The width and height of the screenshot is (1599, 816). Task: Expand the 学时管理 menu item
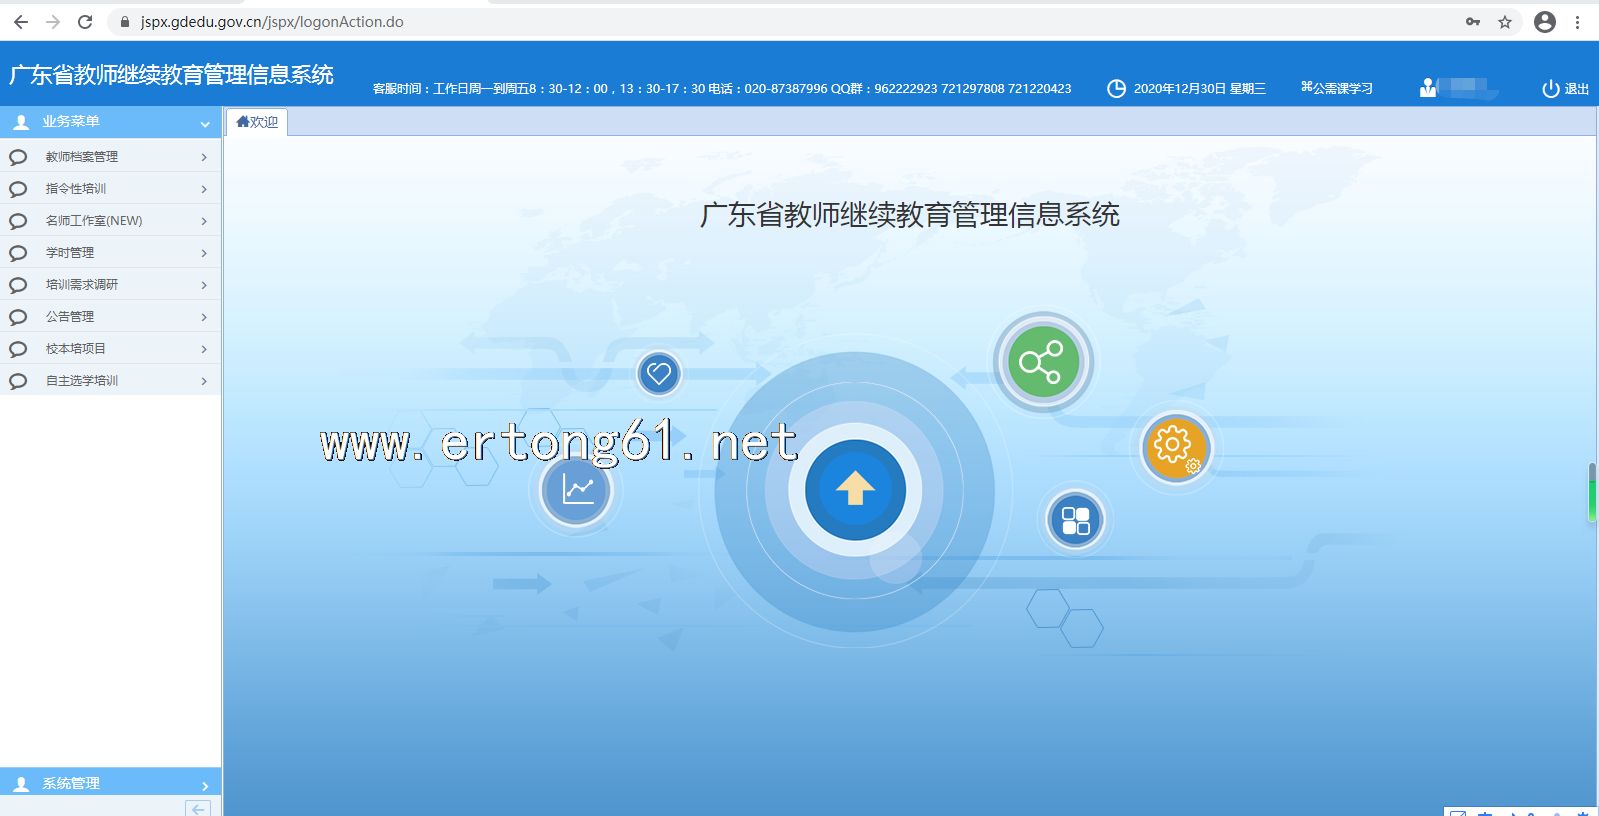pyautogui.click(x=110, y=253)
